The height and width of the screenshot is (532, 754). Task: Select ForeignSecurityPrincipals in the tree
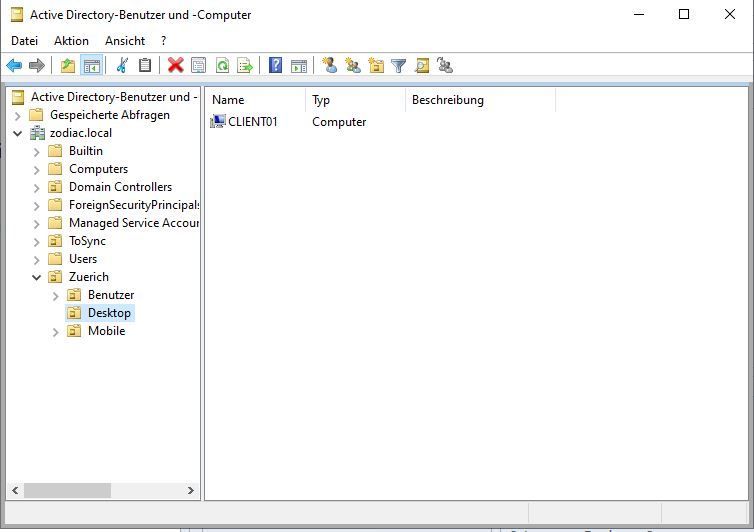133,205
